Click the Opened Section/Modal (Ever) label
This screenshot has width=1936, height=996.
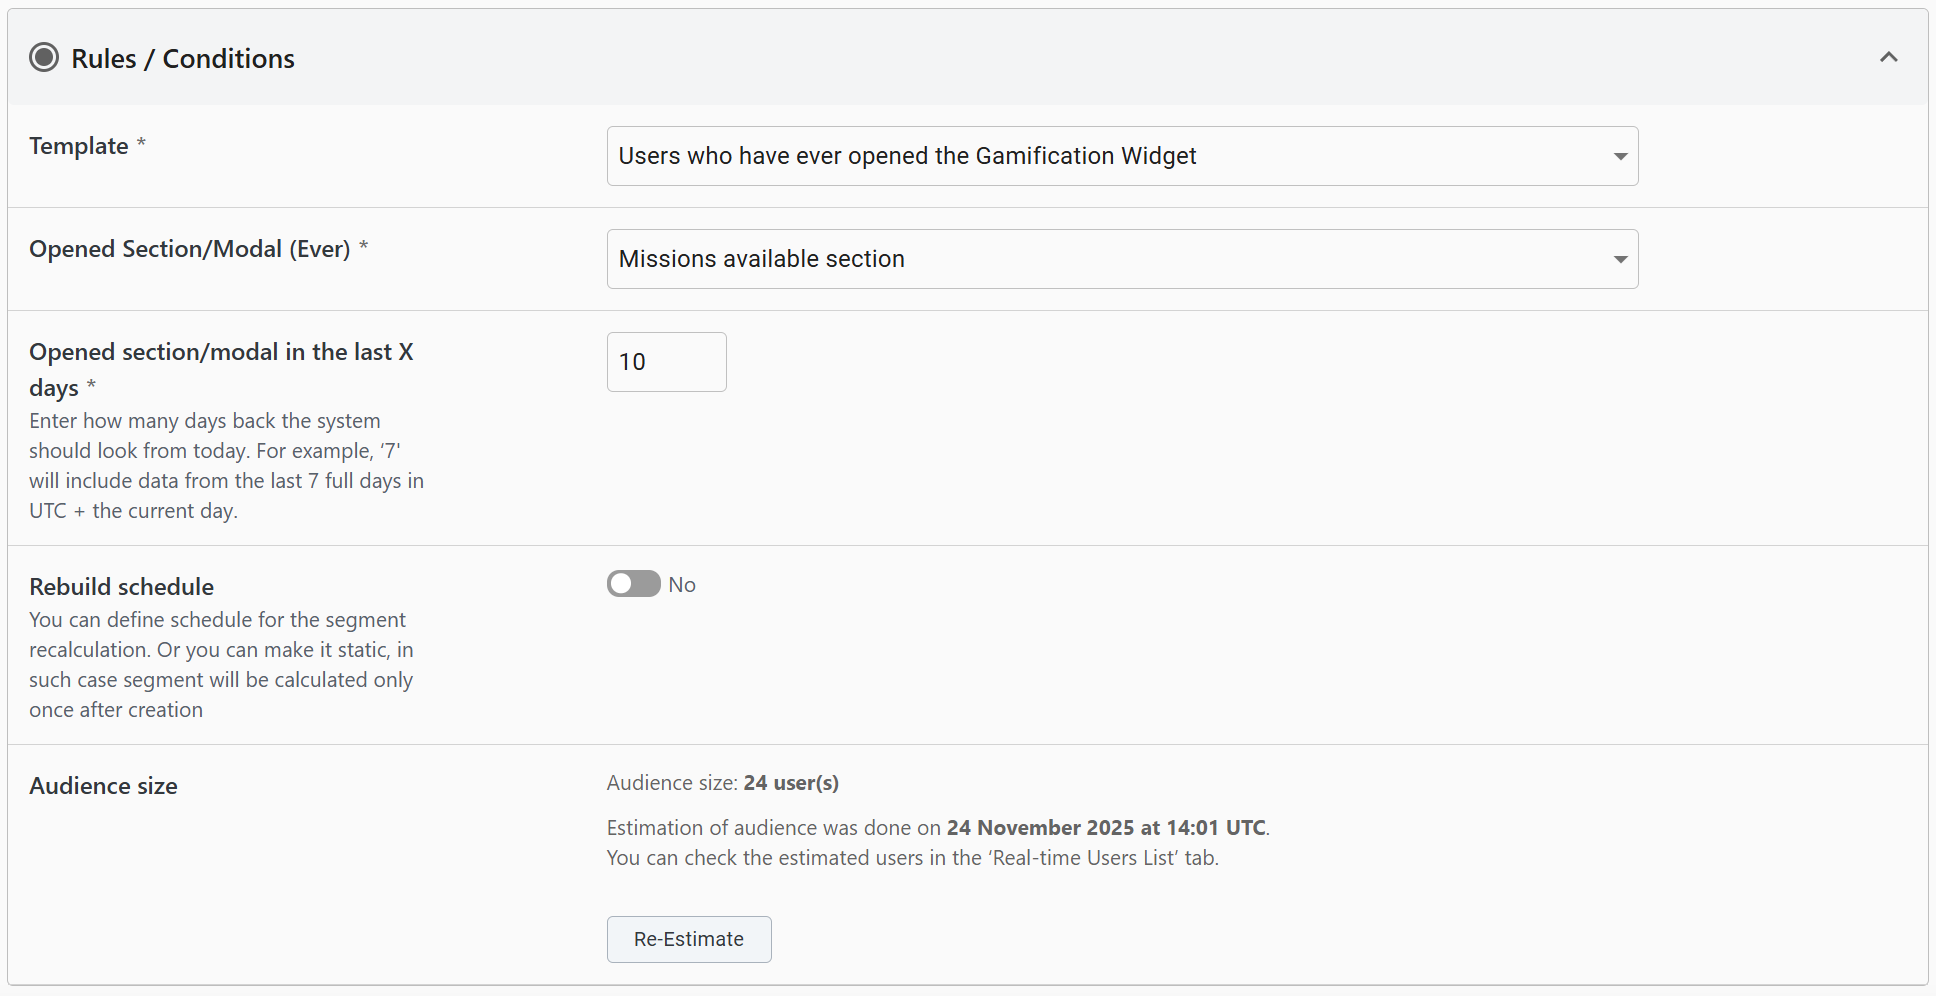[x=190, y=249]
